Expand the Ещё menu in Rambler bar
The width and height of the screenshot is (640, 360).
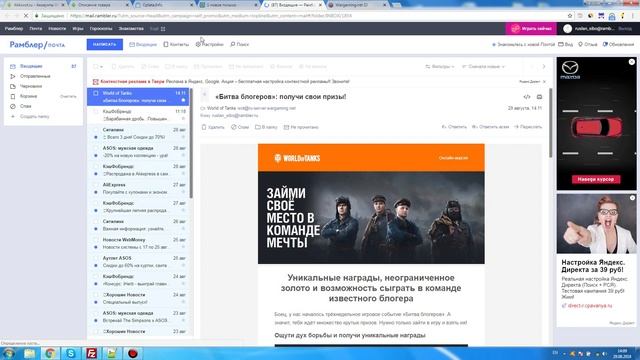coord(158,29)
